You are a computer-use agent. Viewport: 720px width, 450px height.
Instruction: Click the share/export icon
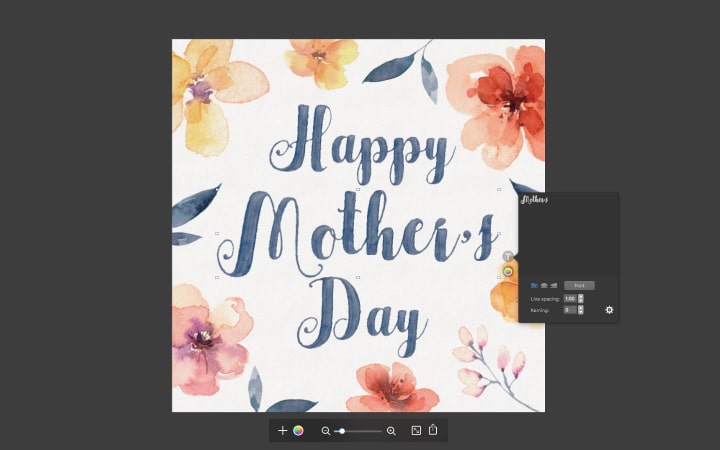coord(433,430)
